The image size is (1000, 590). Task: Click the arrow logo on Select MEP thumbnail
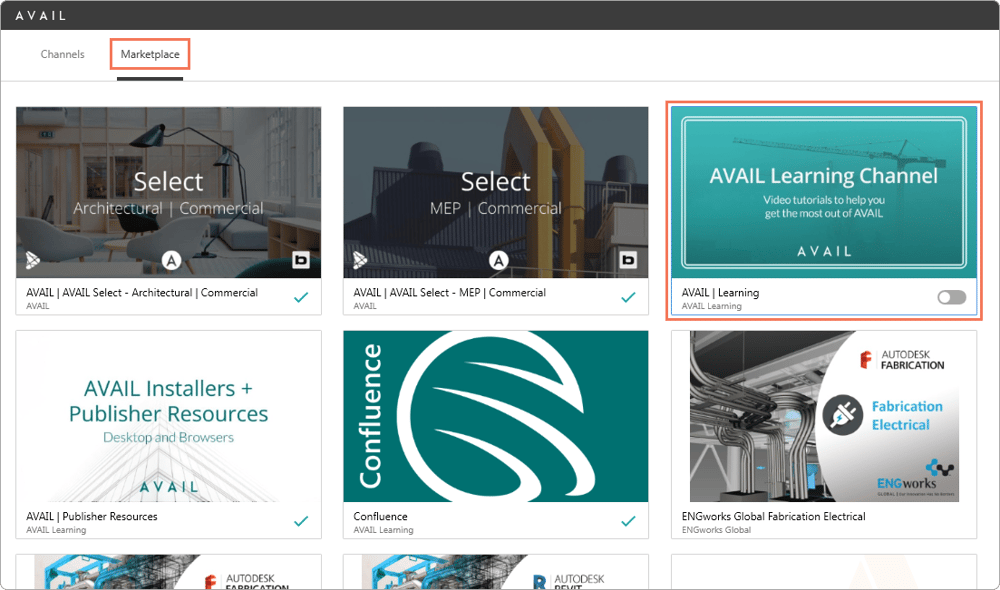tap(361, 262)
